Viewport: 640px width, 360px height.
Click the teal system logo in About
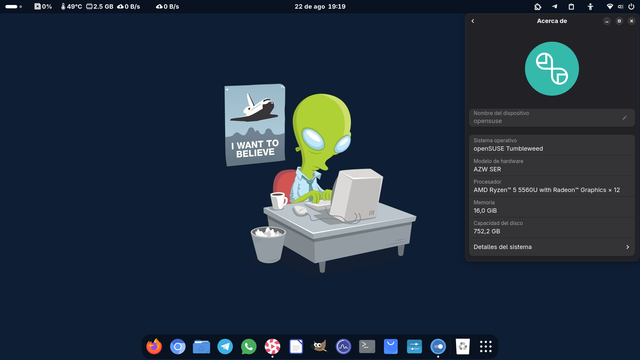coord(552,69)
